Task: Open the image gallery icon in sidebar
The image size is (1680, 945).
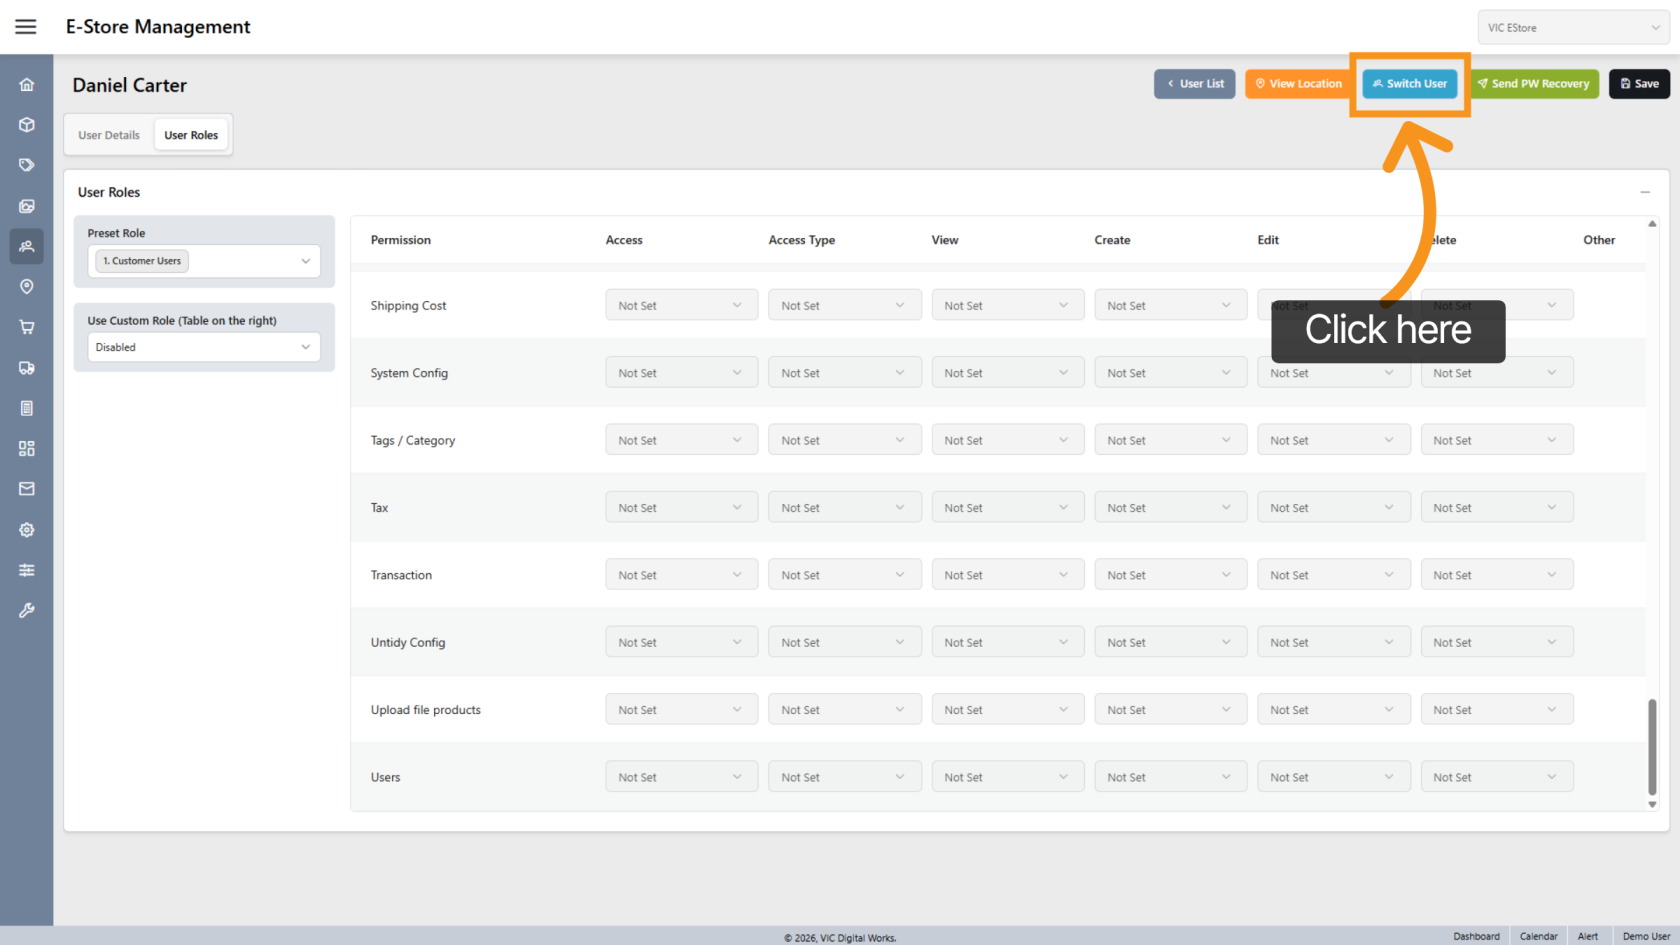Action: tap(27, 206)
